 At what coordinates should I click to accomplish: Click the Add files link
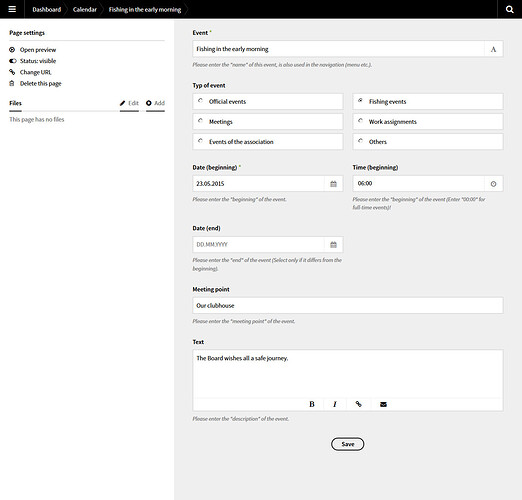coord(155,103)
